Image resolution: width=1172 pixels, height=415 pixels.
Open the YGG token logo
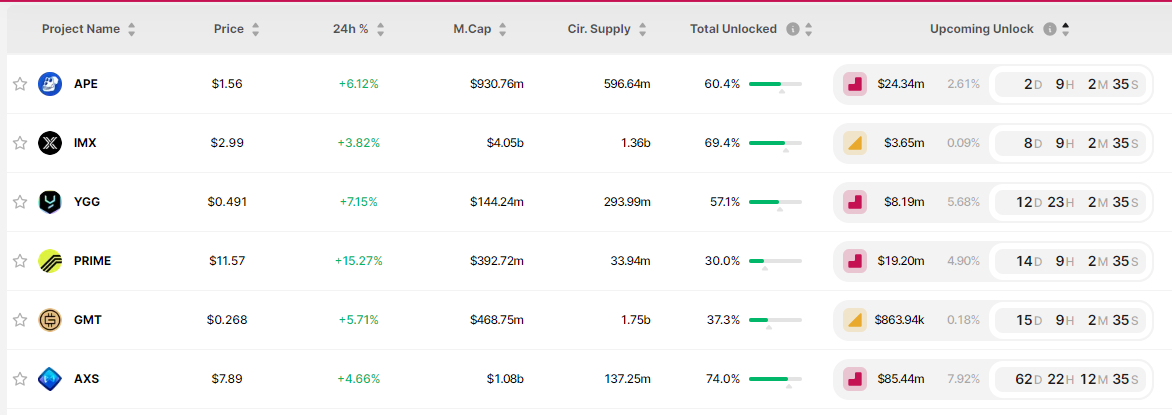[50, 202]
